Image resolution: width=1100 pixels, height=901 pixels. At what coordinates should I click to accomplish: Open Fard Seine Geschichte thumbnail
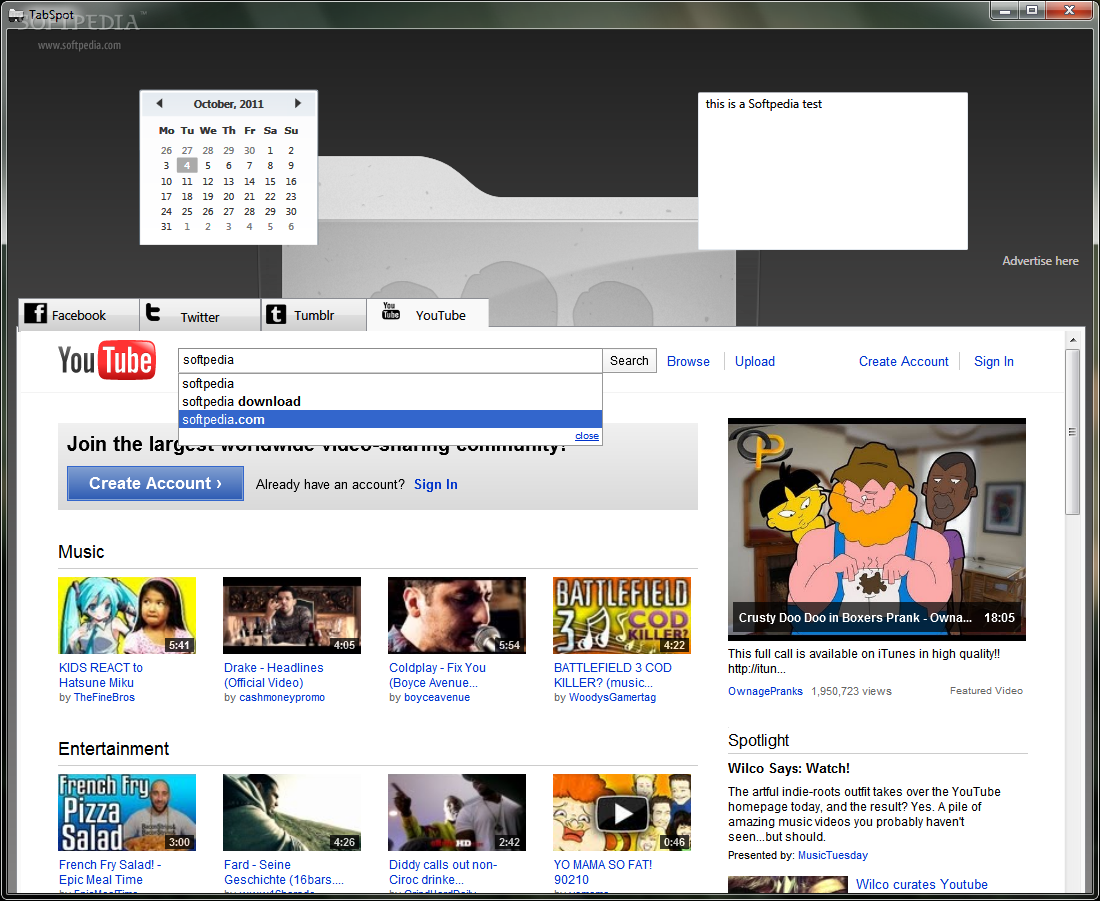pos(292,813)
